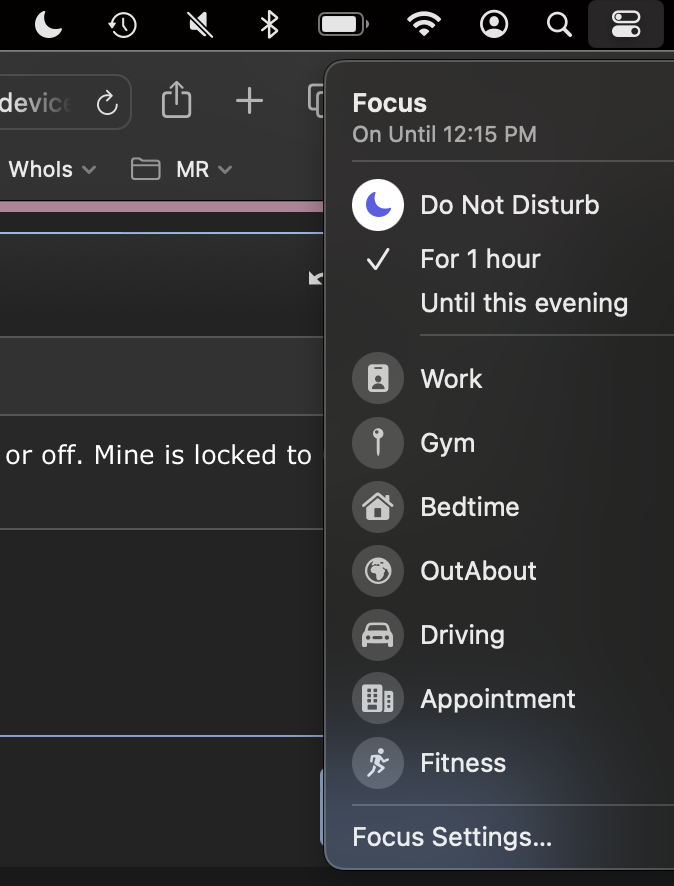Turn on Bedtime focus icon
Screen dimensions: 674x886
[x=378, y=507]
